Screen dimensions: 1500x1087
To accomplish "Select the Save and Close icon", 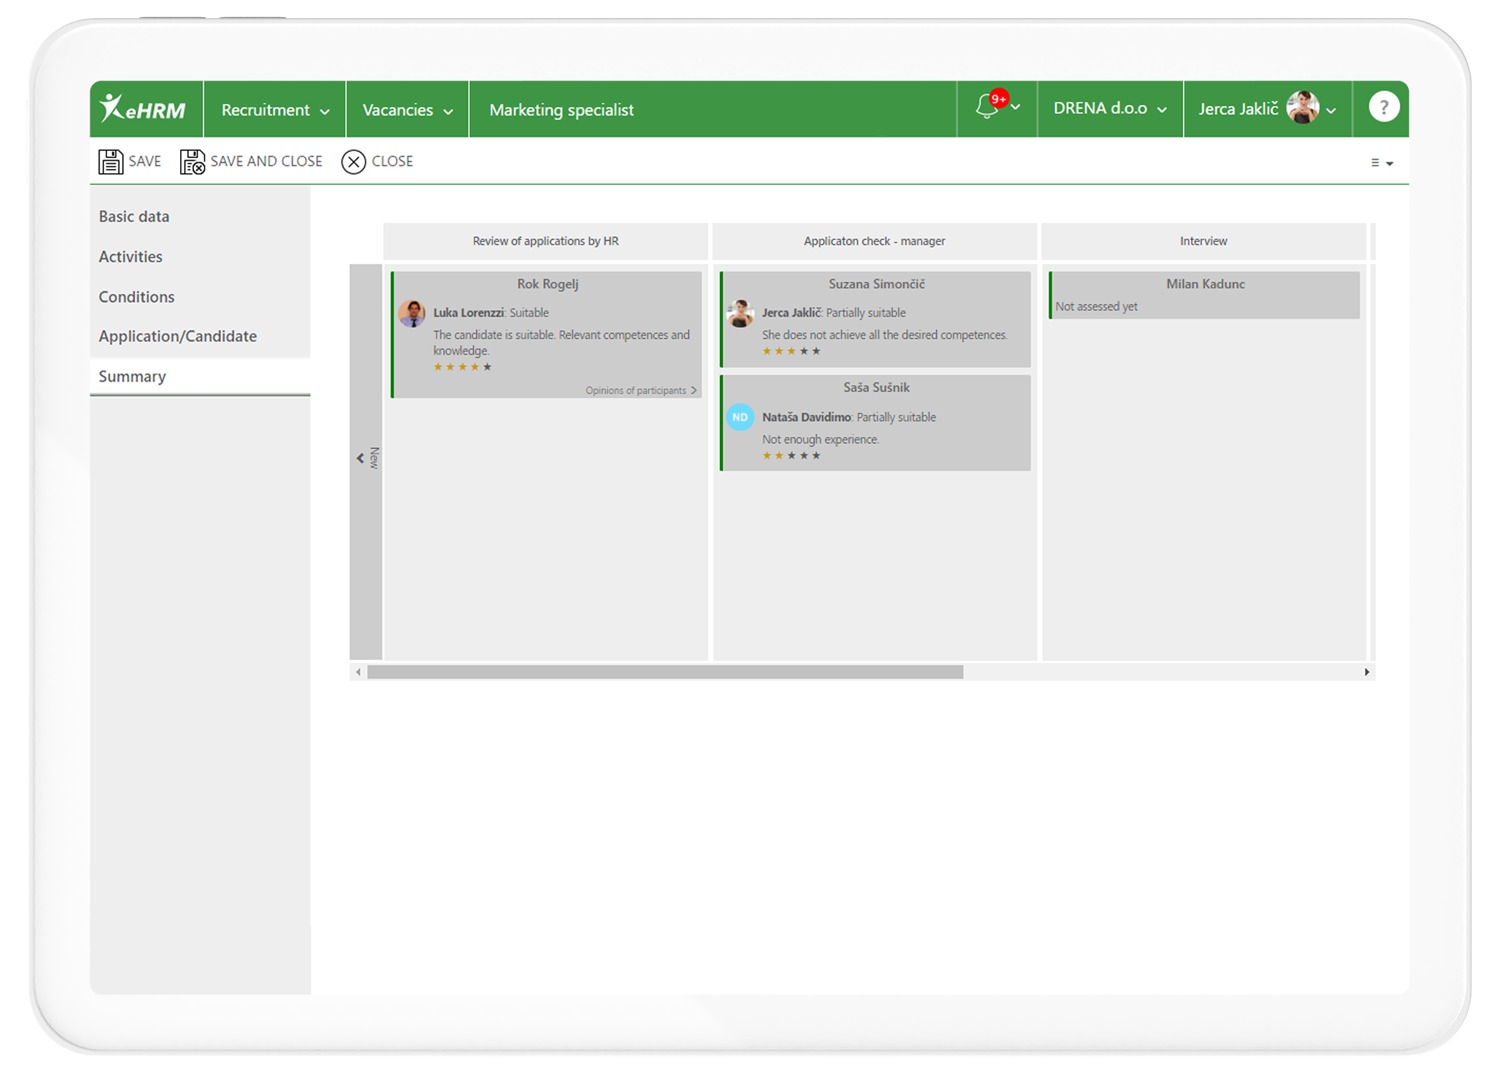I will [191, 161].
